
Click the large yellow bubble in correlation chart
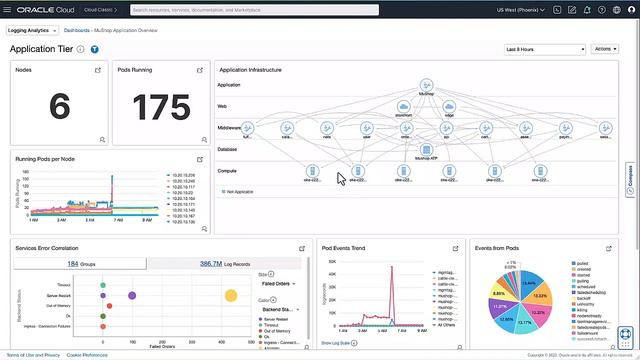point(231,296)
